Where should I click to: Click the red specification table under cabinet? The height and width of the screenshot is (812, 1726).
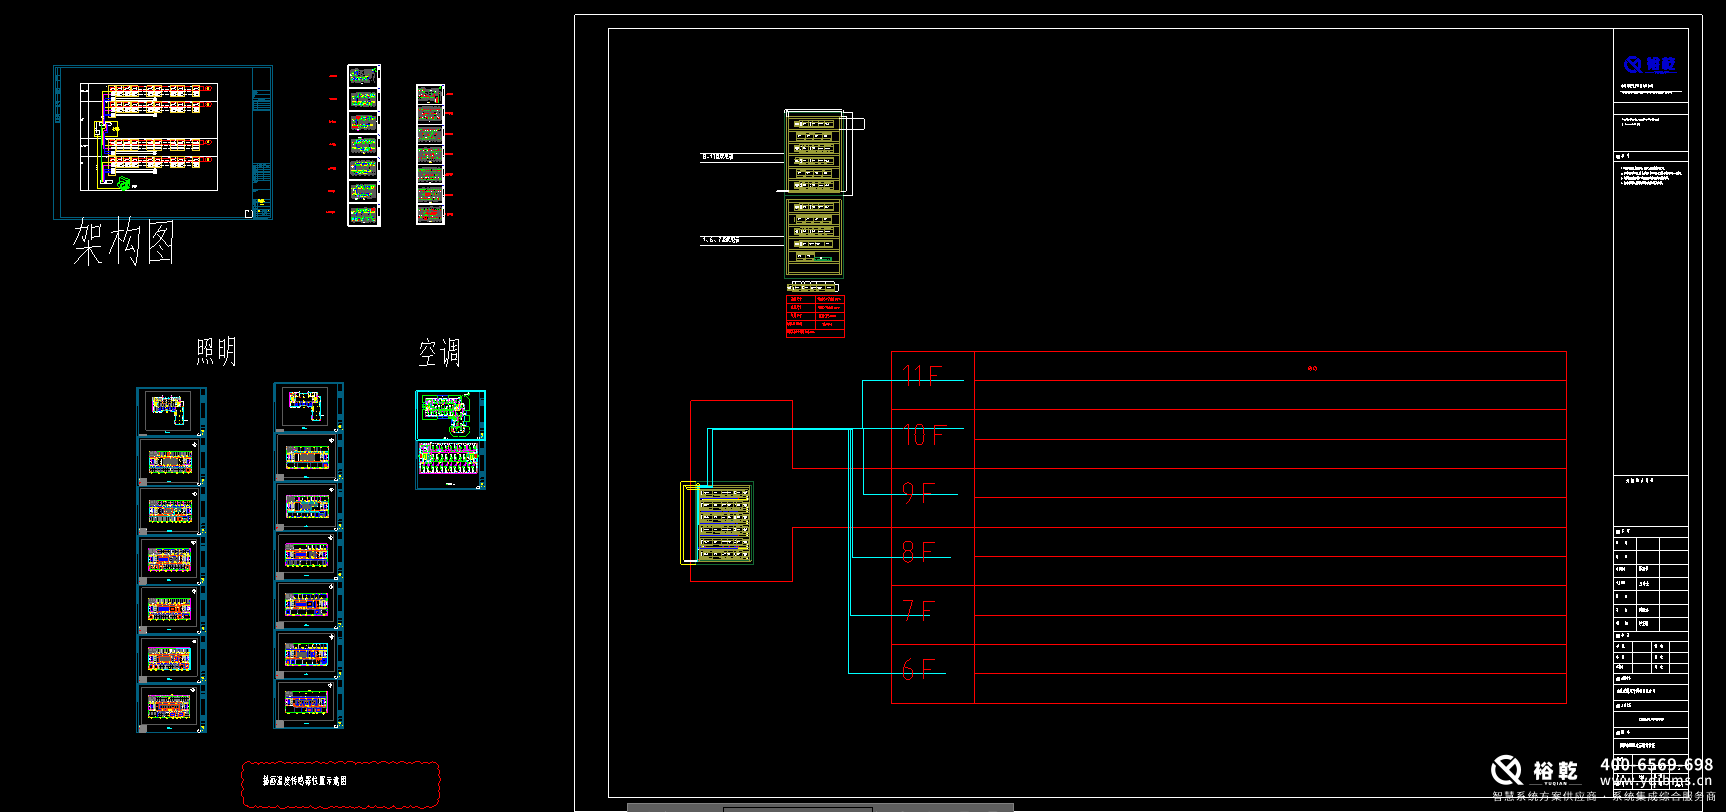pos(815,315)
